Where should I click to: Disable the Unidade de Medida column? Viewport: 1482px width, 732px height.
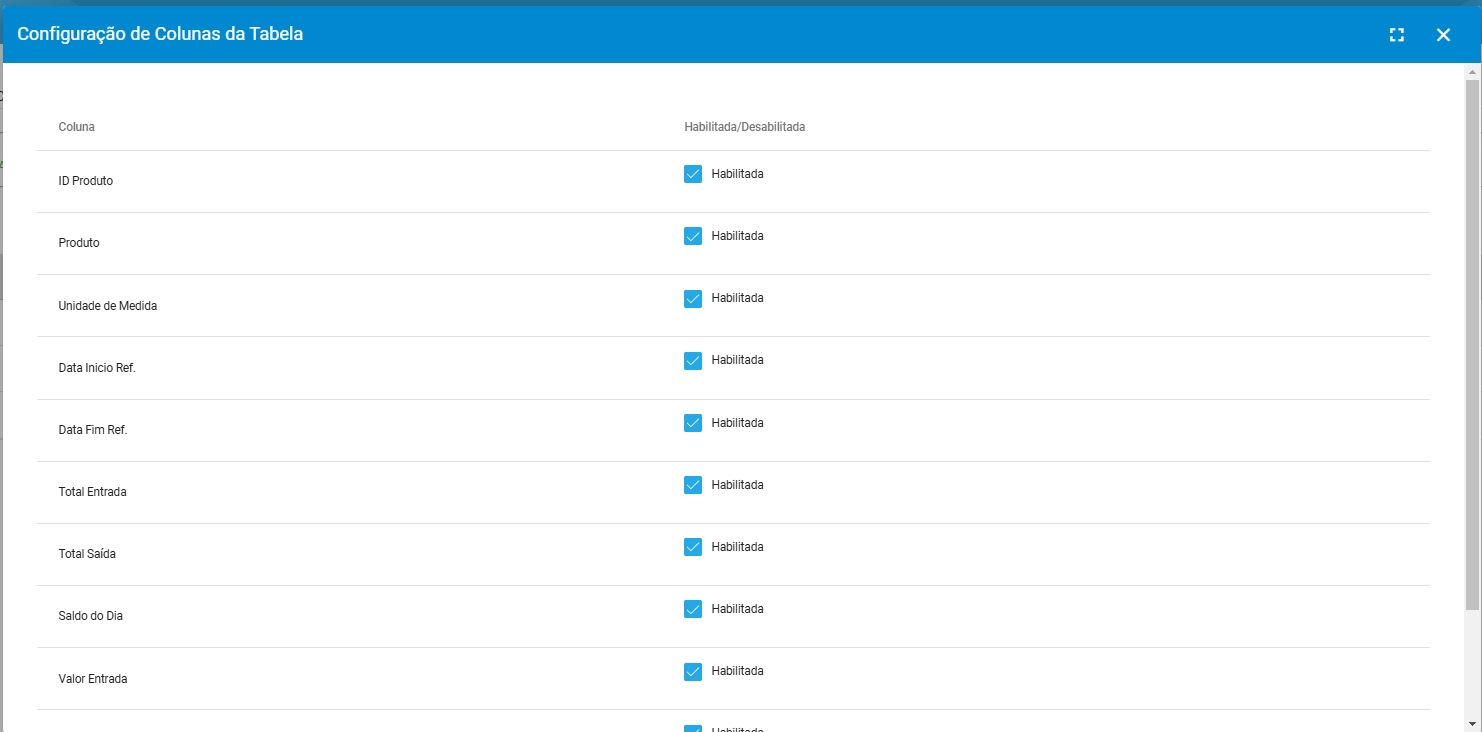pyautogui.click(x=693, y=298)
